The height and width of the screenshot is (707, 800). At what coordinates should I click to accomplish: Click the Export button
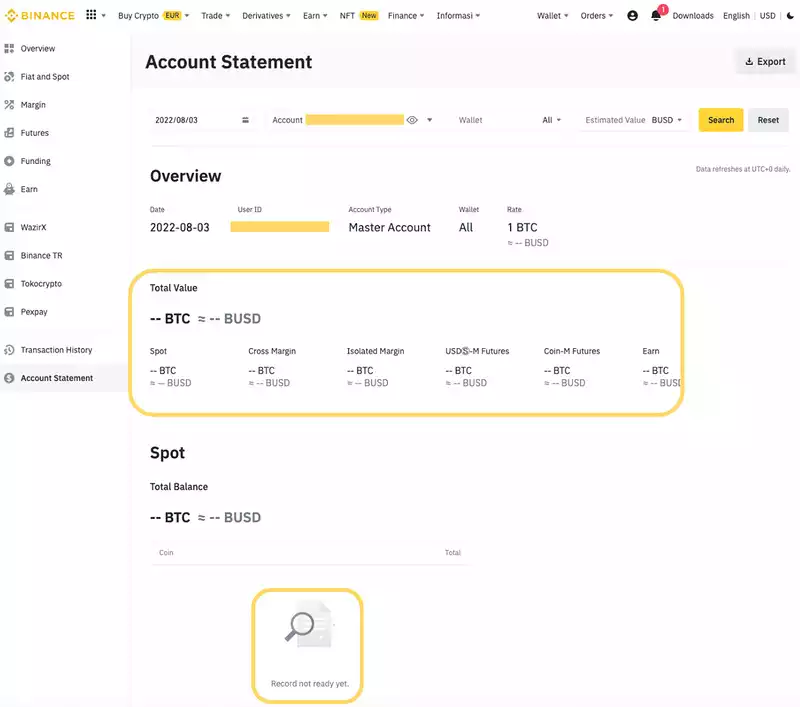pos(766,61)
